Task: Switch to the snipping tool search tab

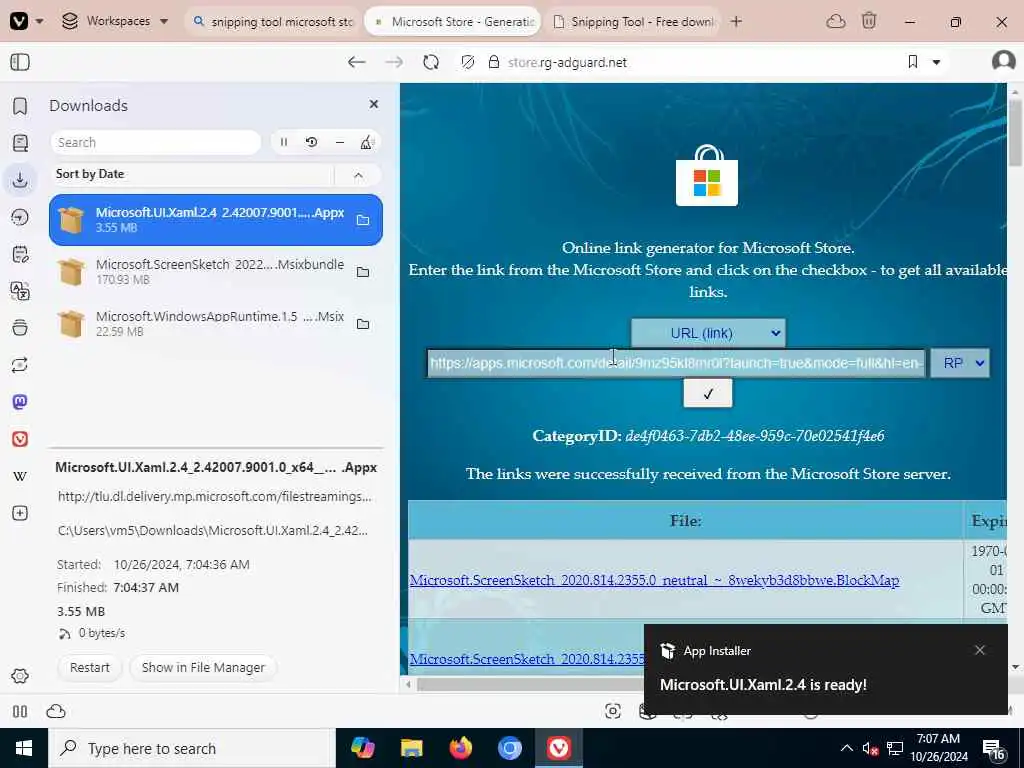Action: (273, 22)
